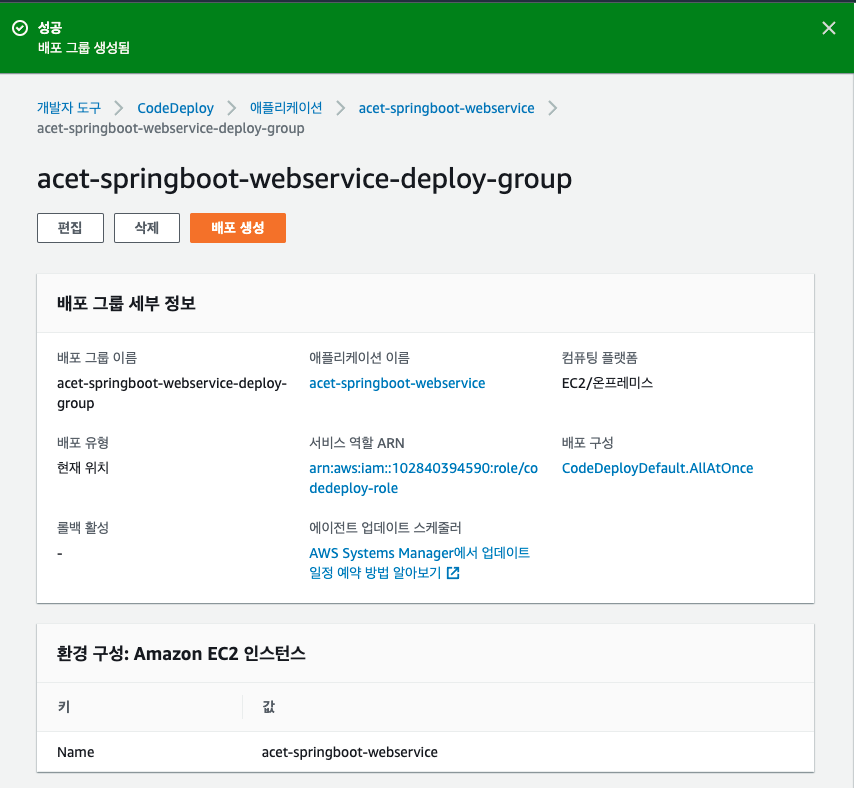Image resolution: width=856 pixels, height=788 pixels.
Task: Open AWS Systems Manager update scheduling link
Action: pyautogui.click(x=419, y=562)
